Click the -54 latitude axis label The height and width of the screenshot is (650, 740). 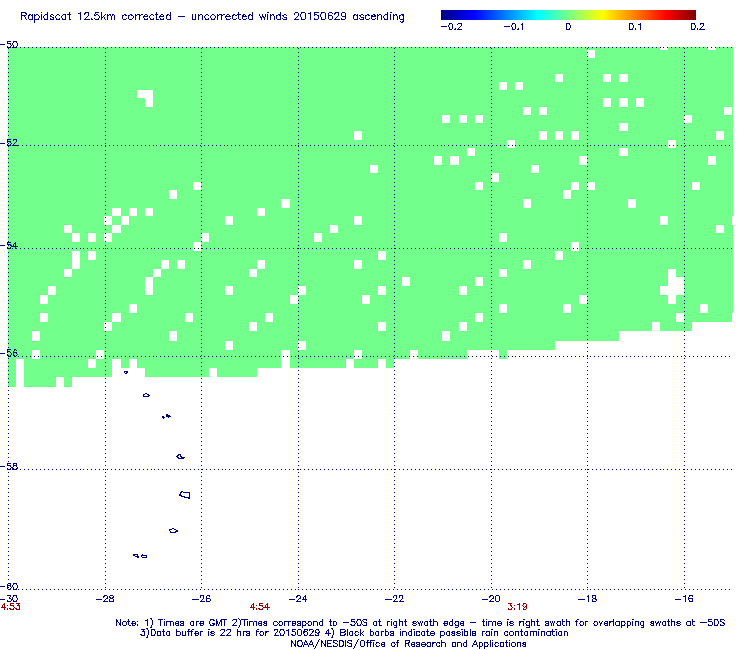9,245
